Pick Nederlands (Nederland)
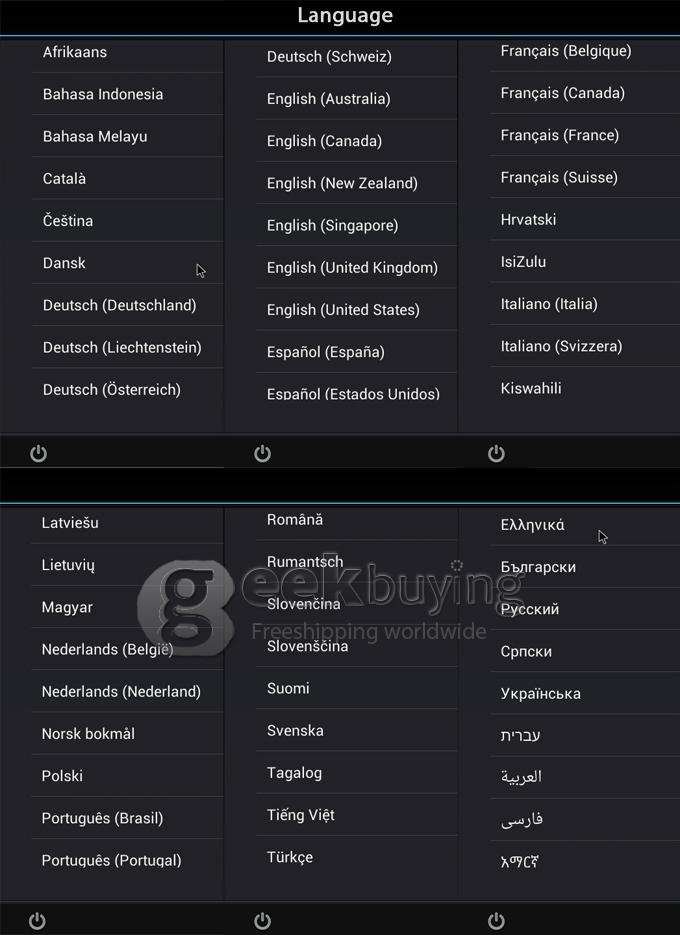 pyautogui.click(x=121, y=691)
